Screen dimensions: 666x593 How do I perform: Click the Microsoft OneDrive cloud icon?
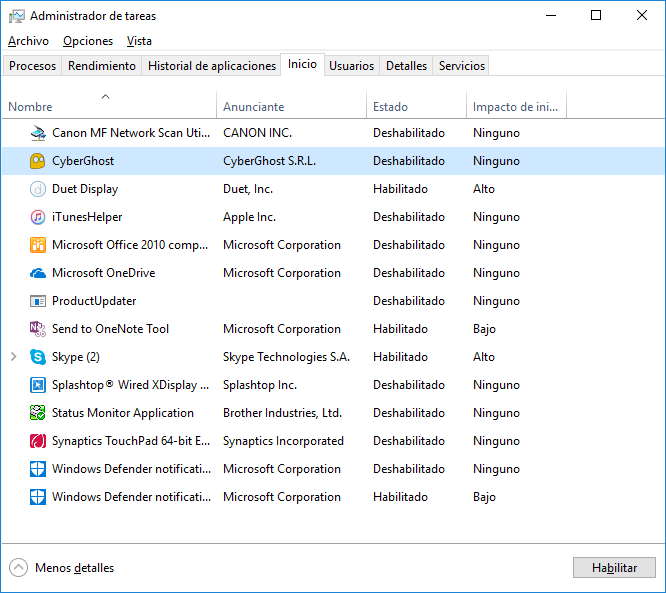pos(38,273)
